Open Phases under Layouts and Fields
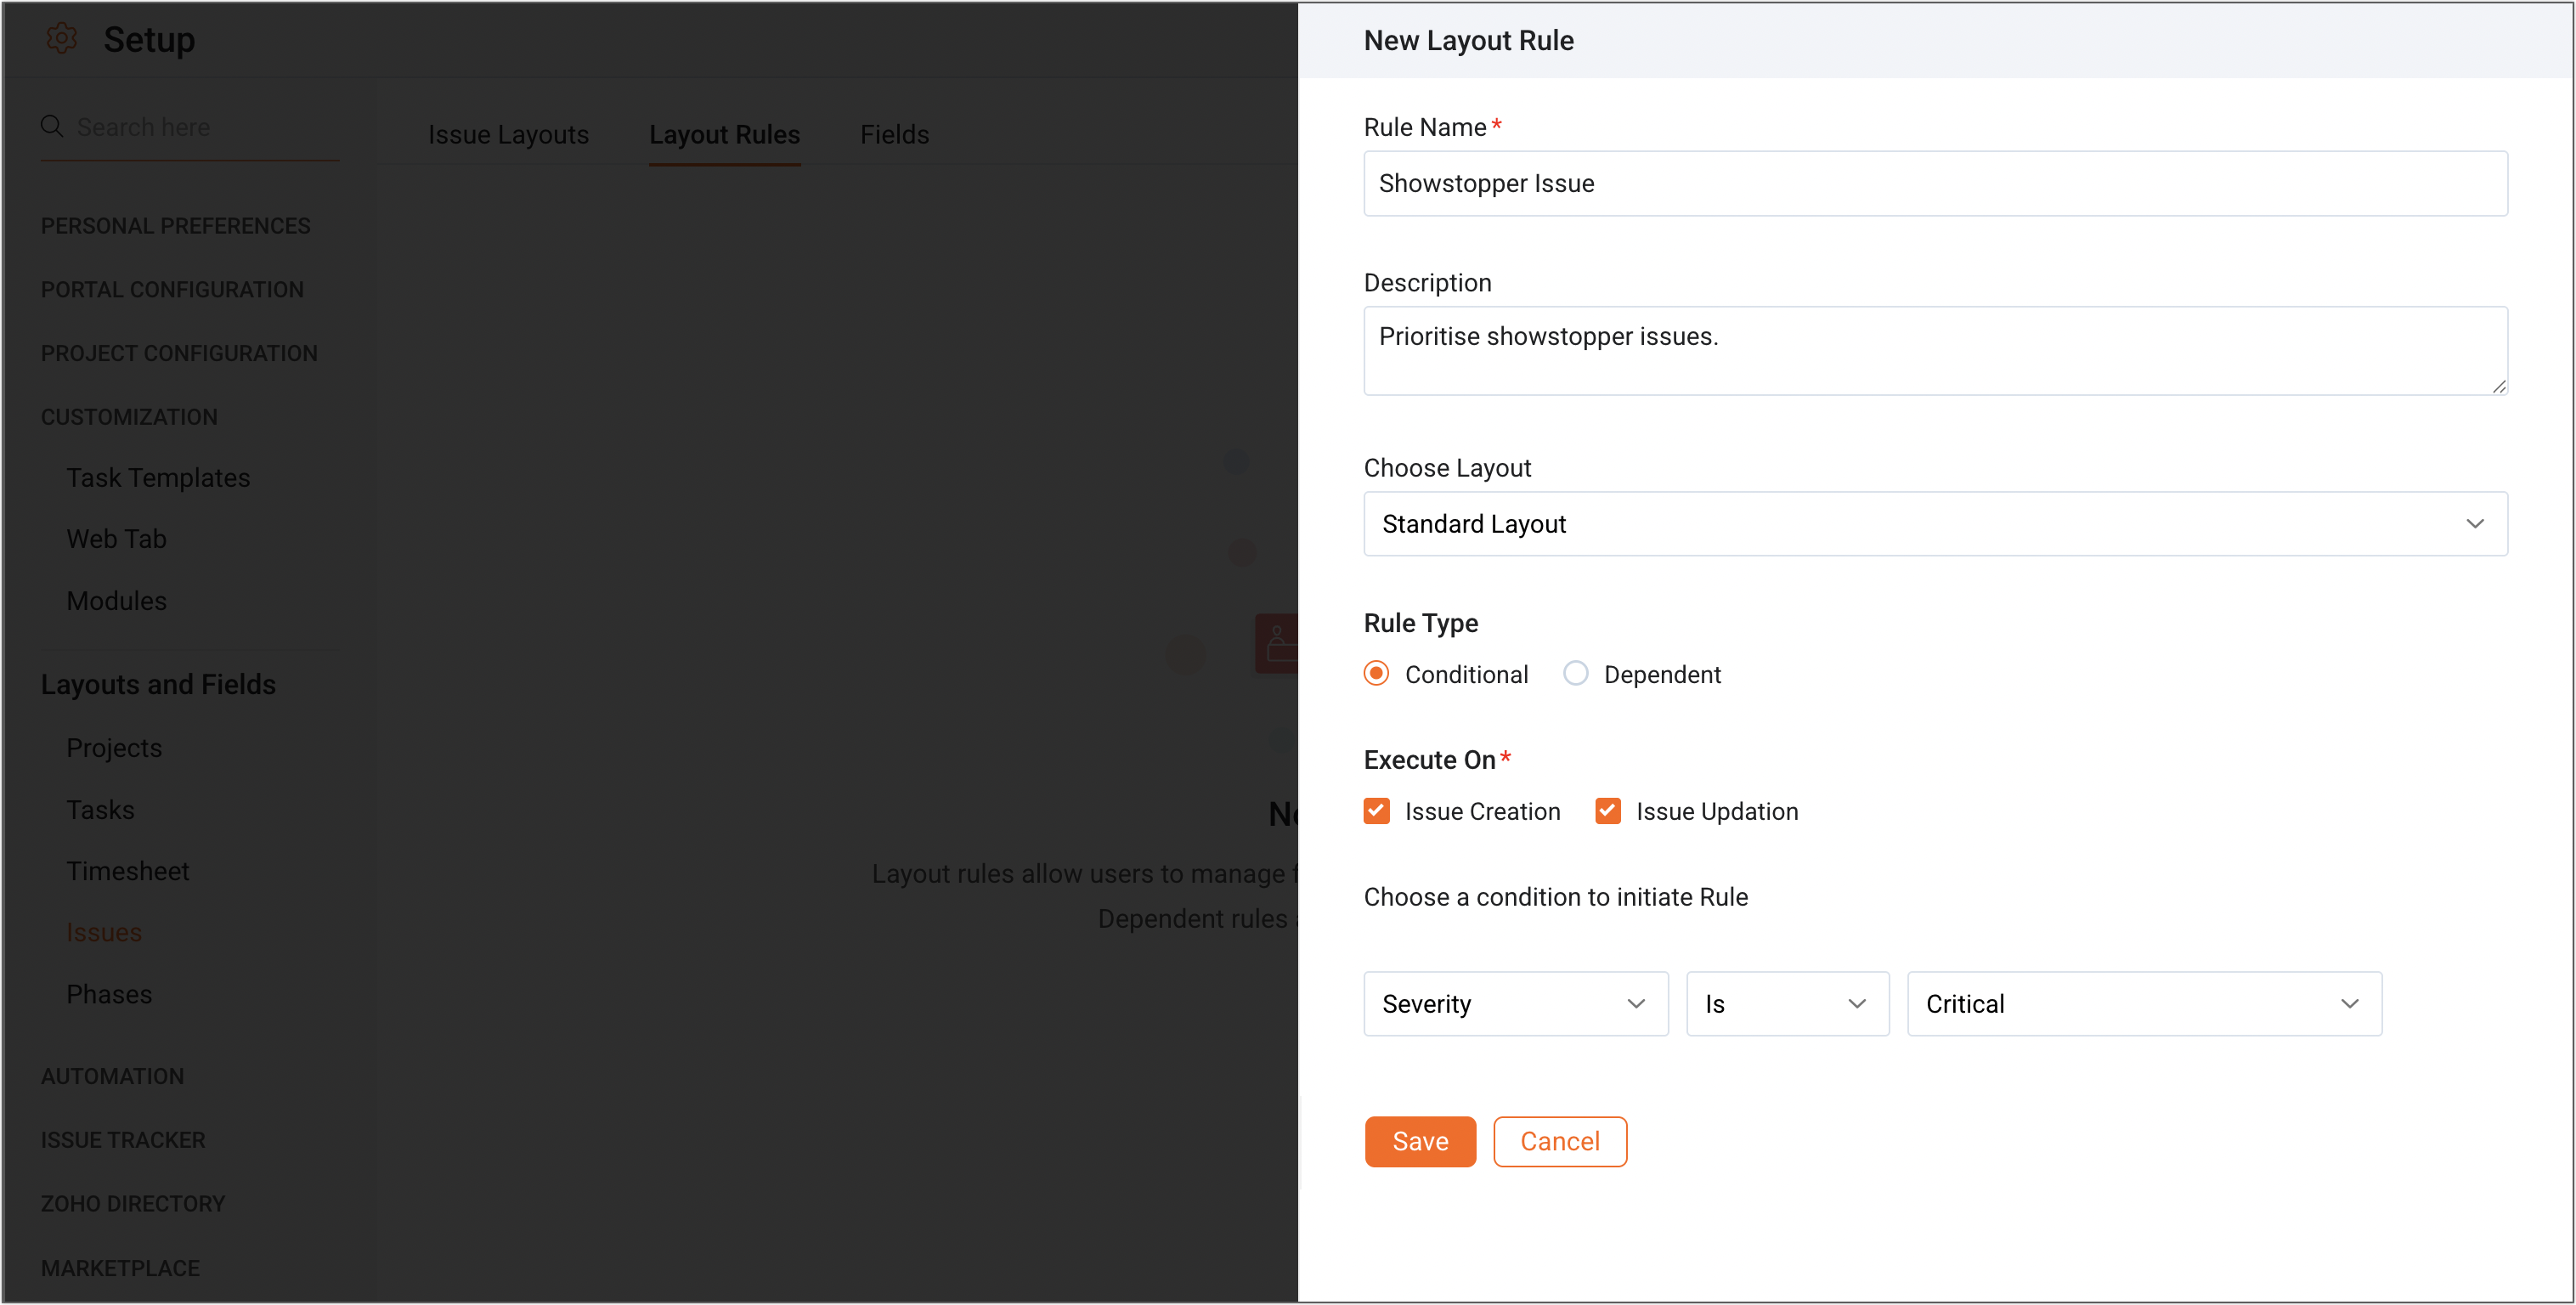2576x1305 pixels. pyautogui.click(x=109, y=994)
